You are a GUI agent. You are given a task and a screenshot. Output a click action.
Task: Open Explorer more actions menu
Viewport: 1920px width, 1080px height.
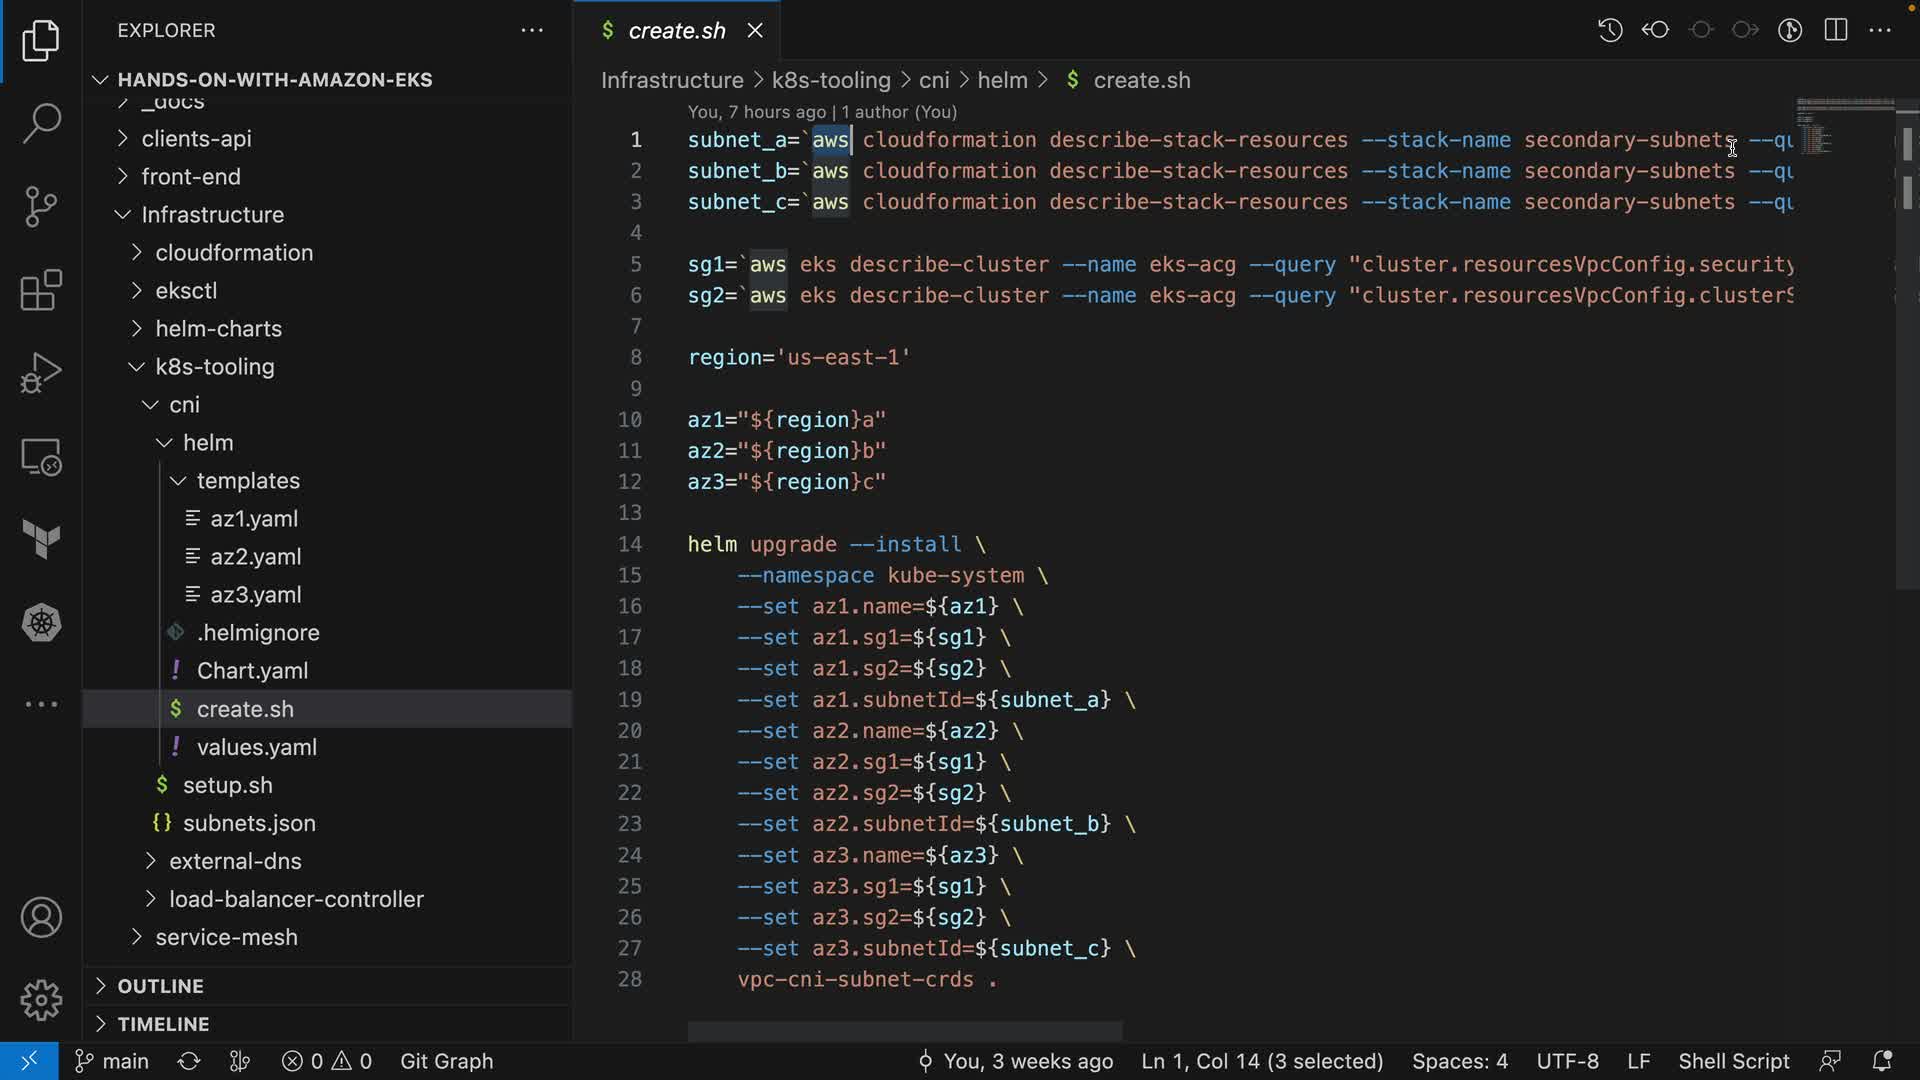(532, 31)
